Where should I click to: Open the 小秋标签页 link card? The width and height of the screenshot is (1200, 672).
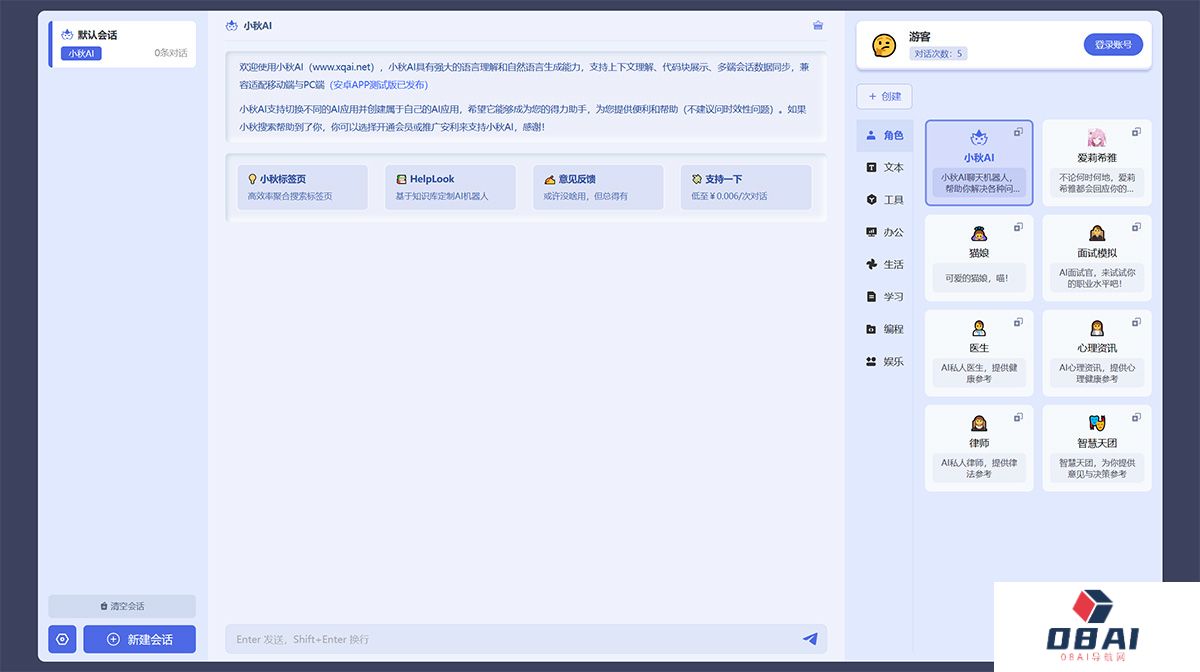(302, 187)
